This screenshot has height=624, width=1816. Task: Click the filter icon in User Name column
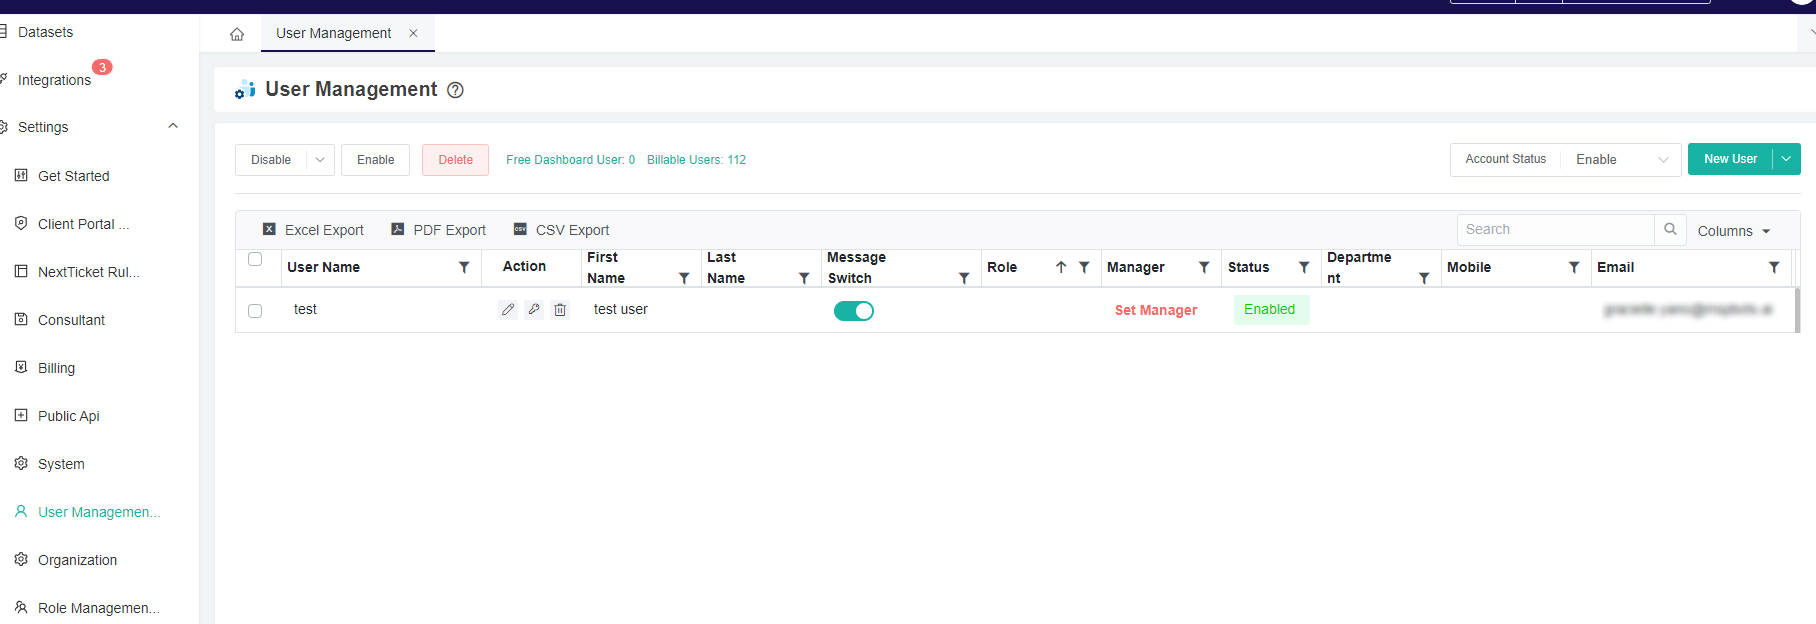tap(464, 267)
